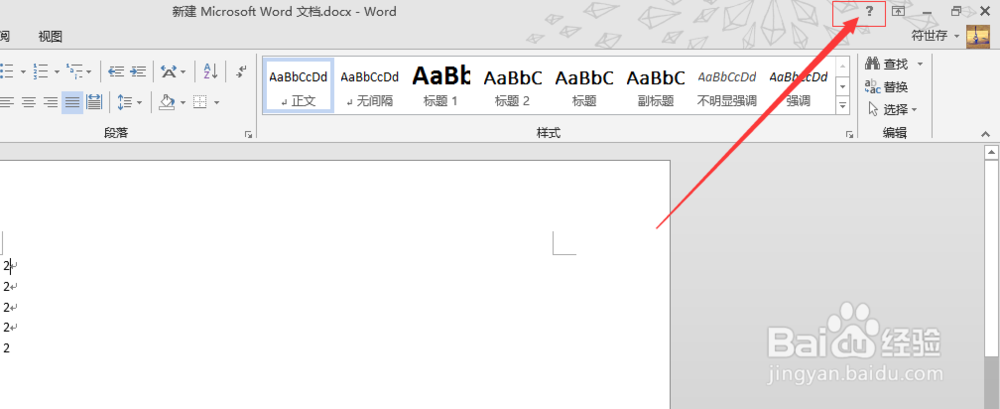1000x409 pixels.
Task: Toggle show/hide paragraph marks
Action: click(x=241, y=71)
